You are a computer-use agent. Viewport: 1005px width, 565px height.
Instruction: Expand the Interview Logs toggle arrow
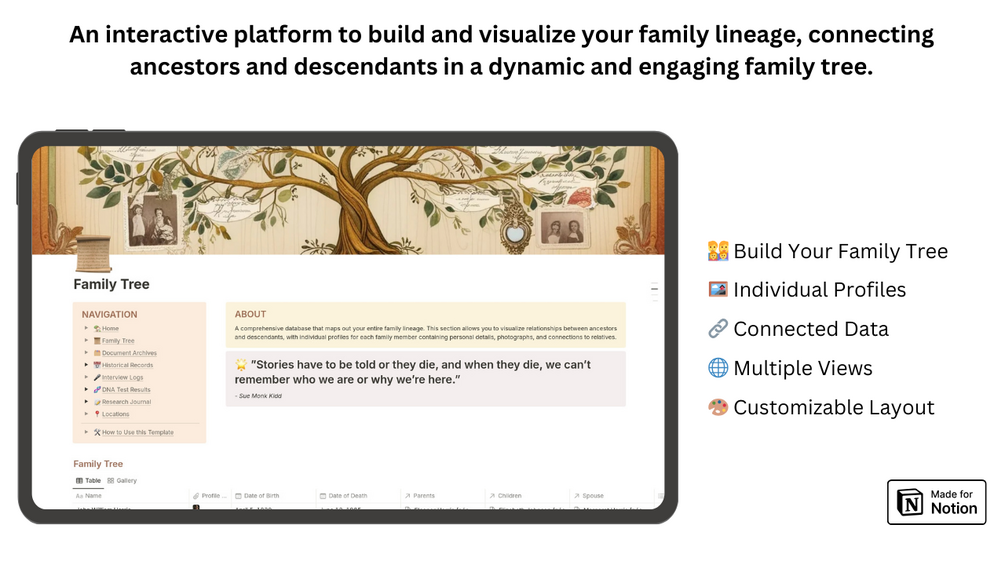(x=87, y=377)
